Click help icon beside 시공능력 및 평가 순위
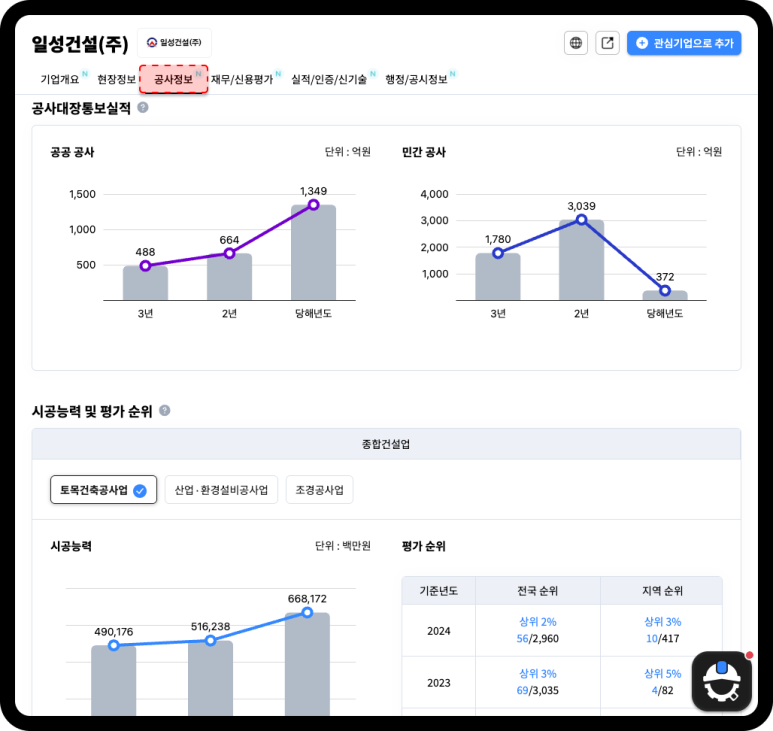The height and width of the screenshot is (731, 773). point(165,411)
